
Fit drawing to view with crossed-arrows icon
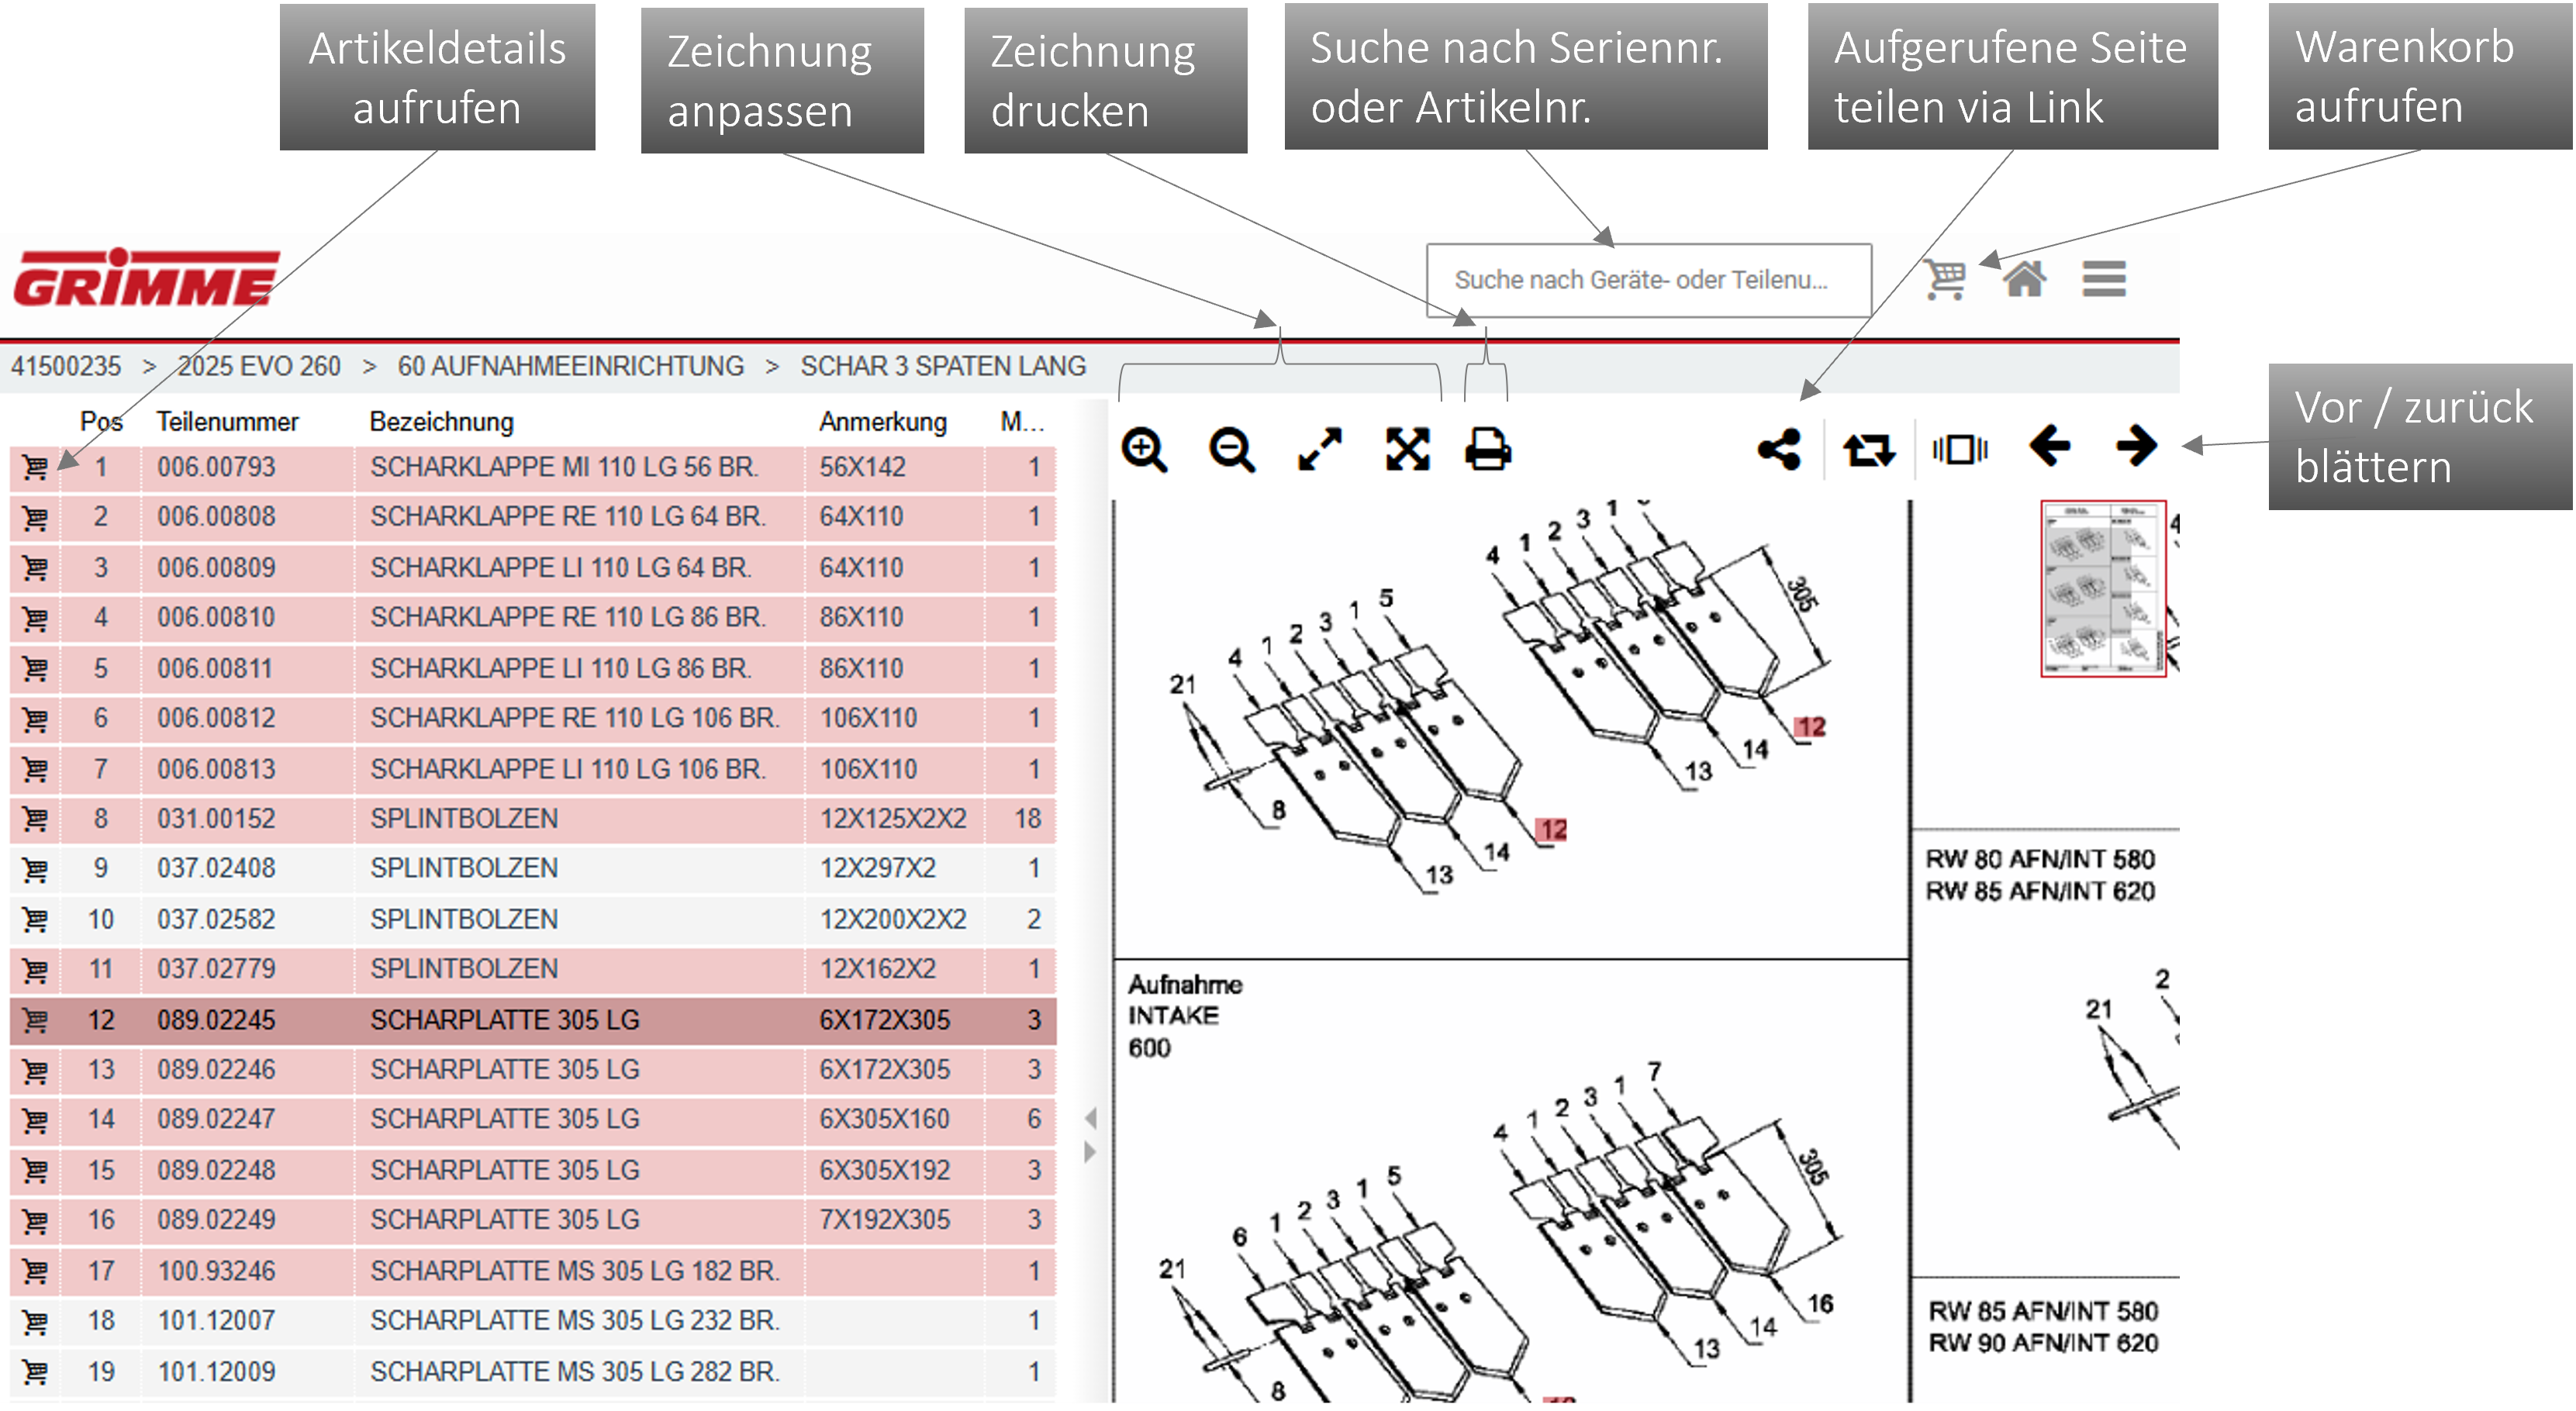point(1407,449)
